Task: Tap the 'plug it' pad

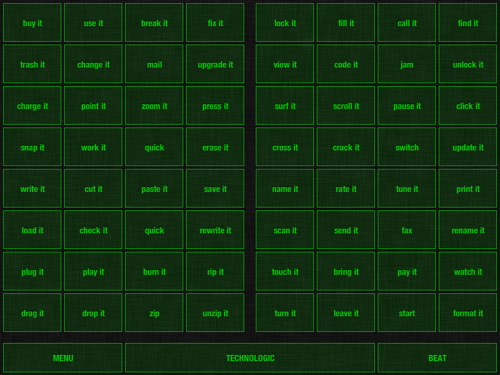Action: pyautogui.click(x=32, y=272)
